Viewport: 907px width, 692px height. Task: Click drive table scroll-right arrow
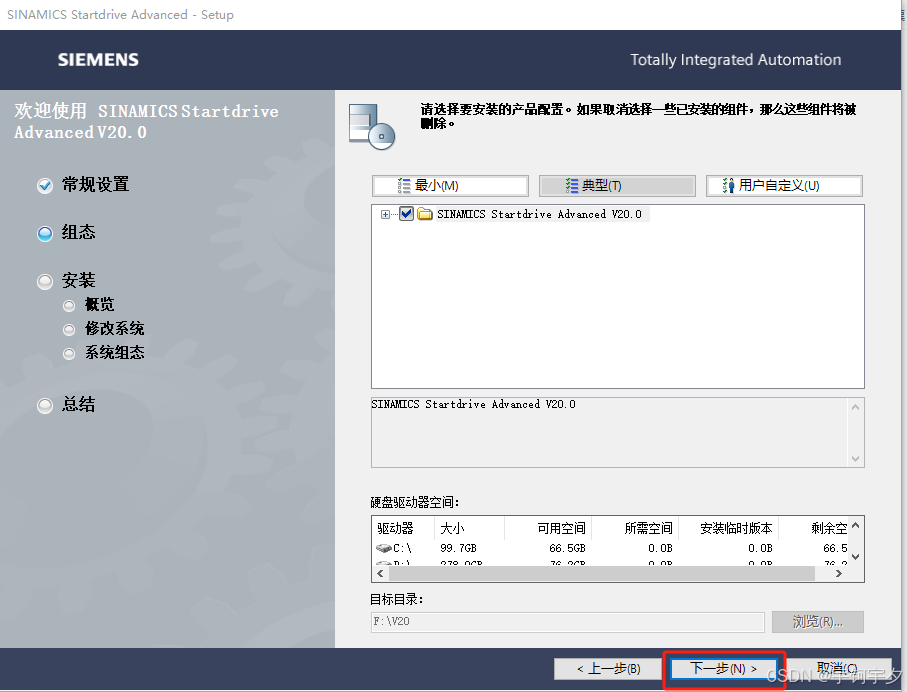[838, 573]
